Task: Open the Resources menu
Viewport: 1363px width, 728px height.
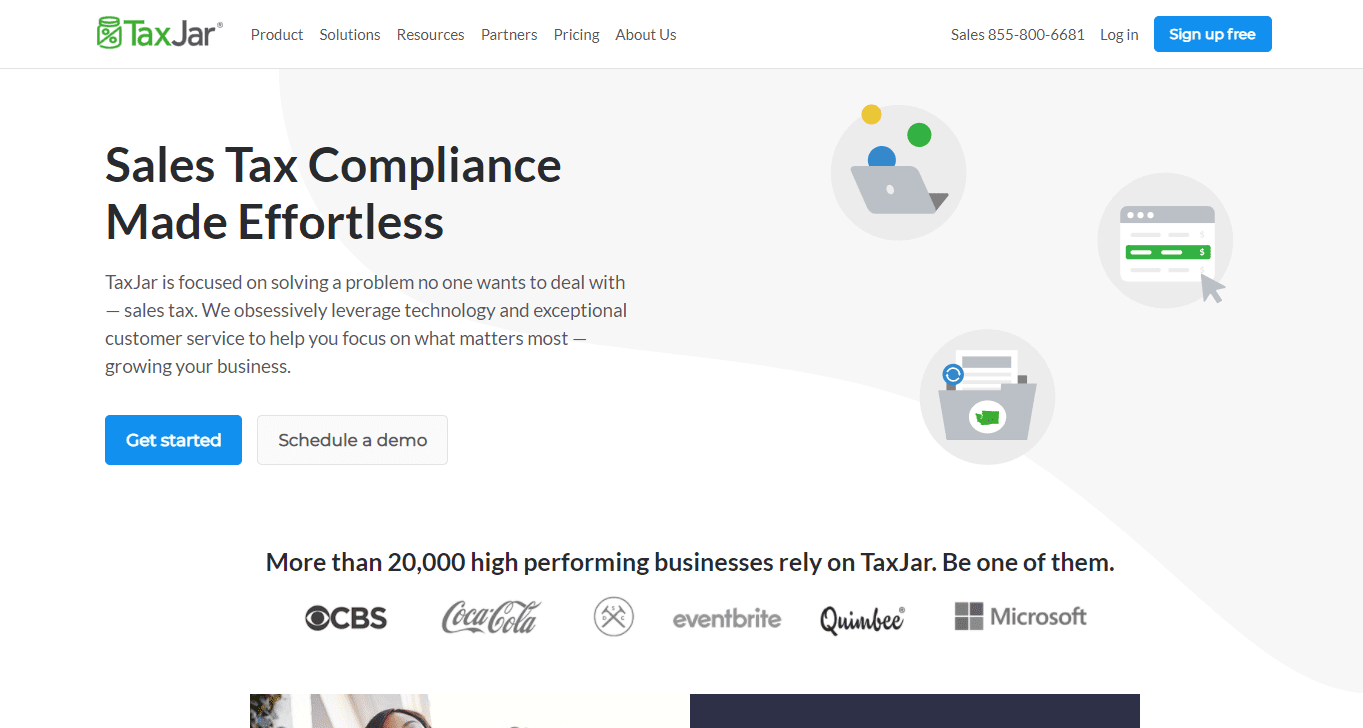Action: pyautogui.click(x=430, y=34)
